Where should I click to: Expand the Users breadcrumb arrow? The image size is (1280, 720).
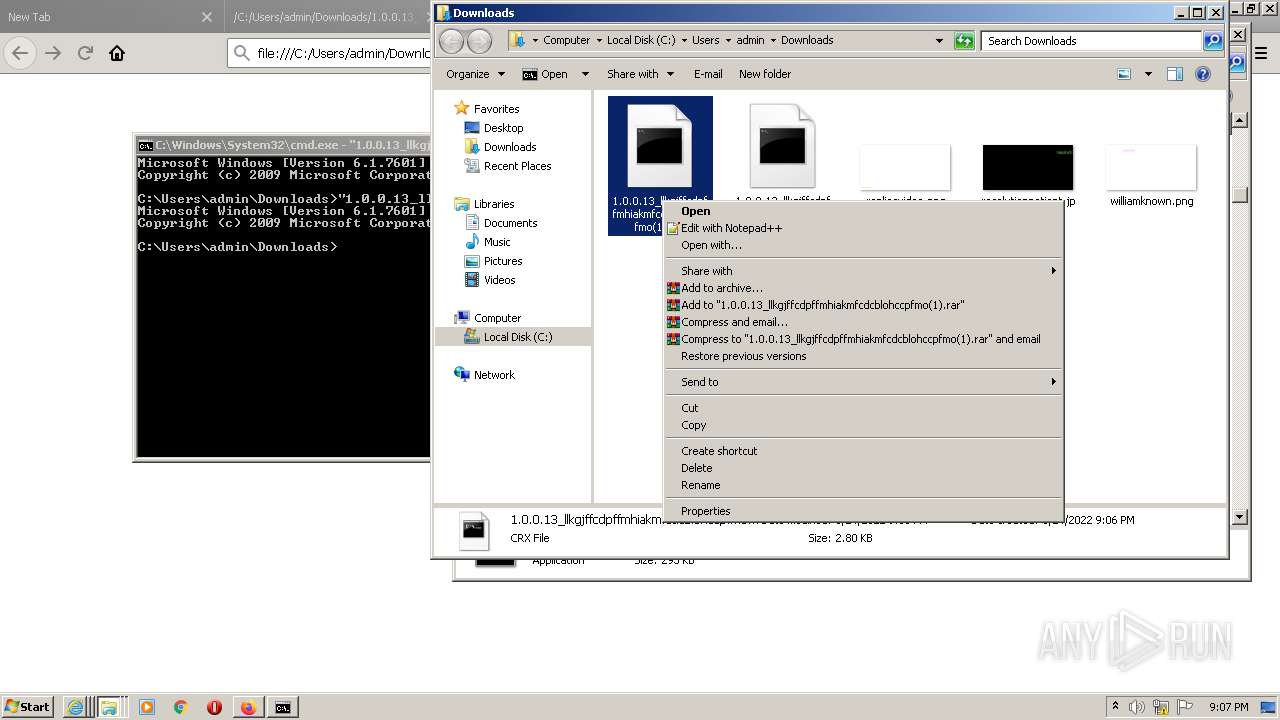pyautogui.click(x=727, y=41)
